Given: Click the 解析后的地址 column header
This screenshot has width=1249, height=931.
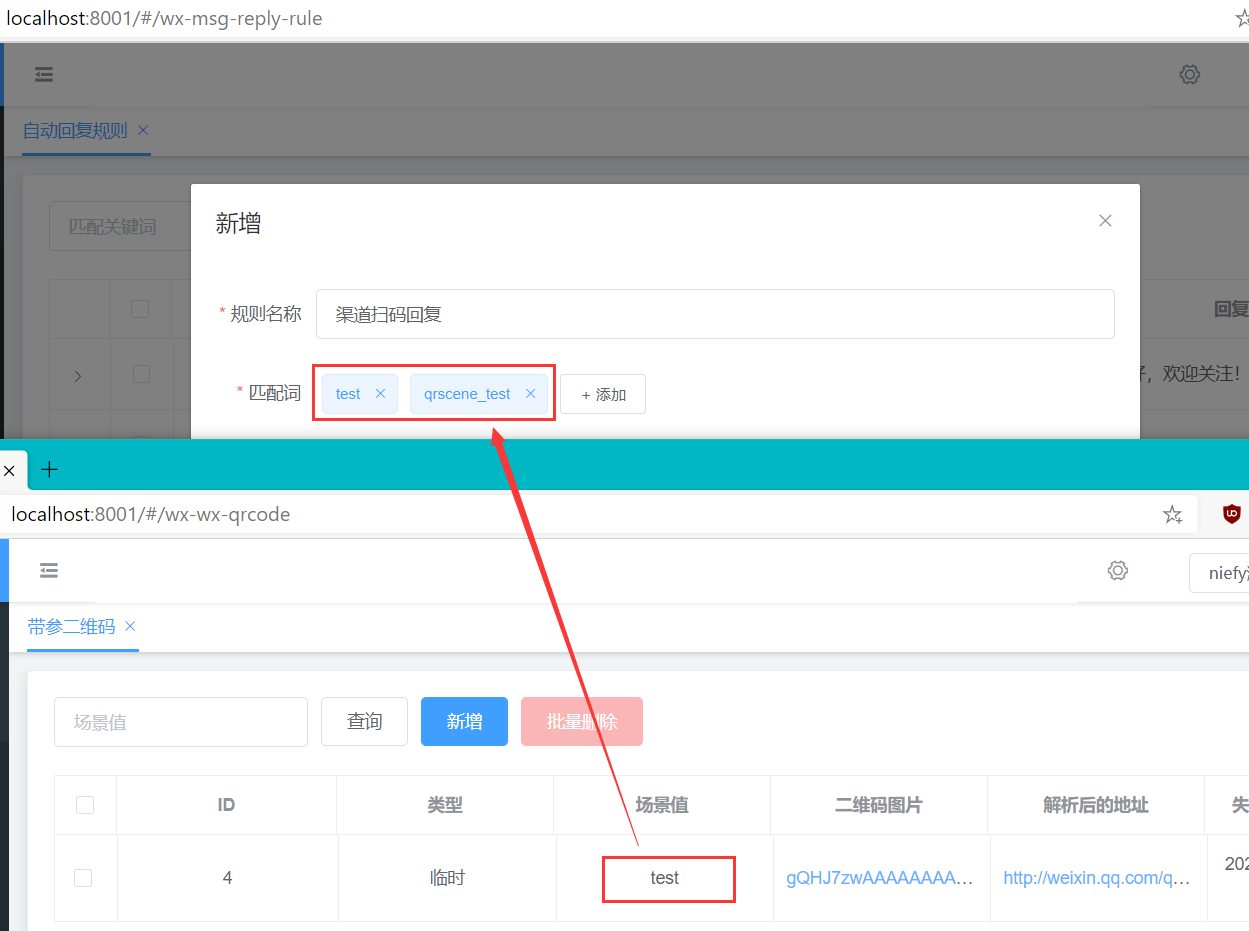Looking at the screenshot, I should (x=1096, y=805).
